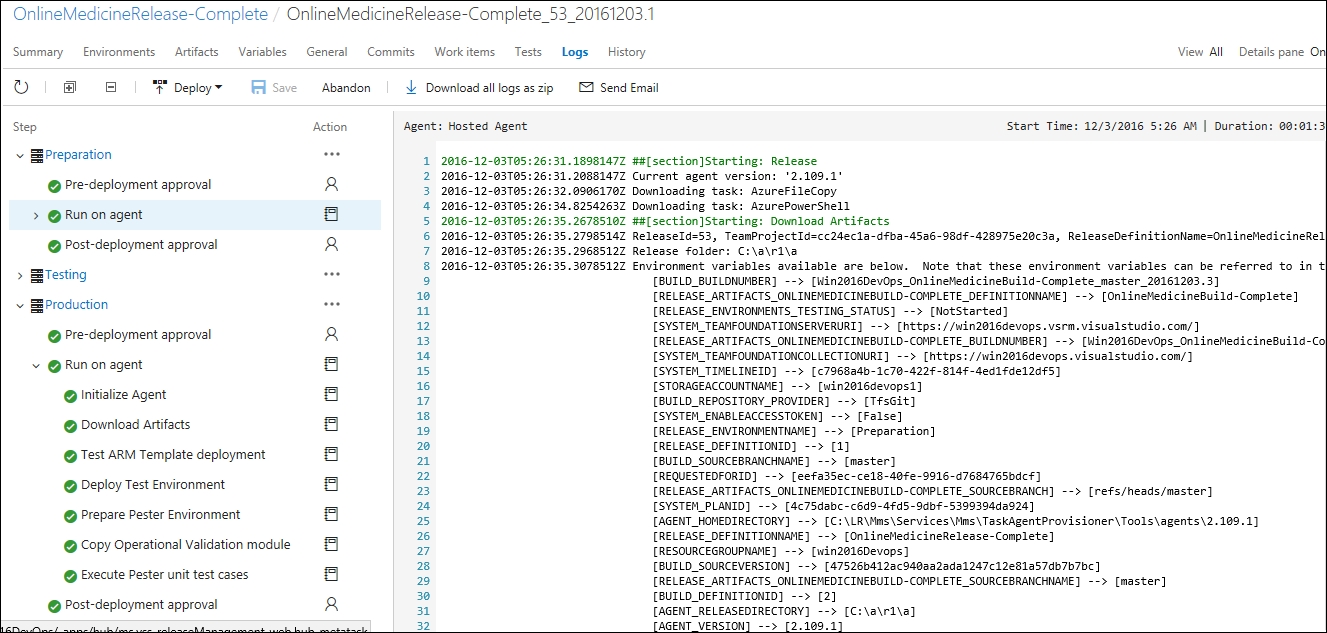The width and height of the screenshot is (1327, 633).
Task: Click the log icon for Preparation's Run on agent
Action: click(332, 215)
